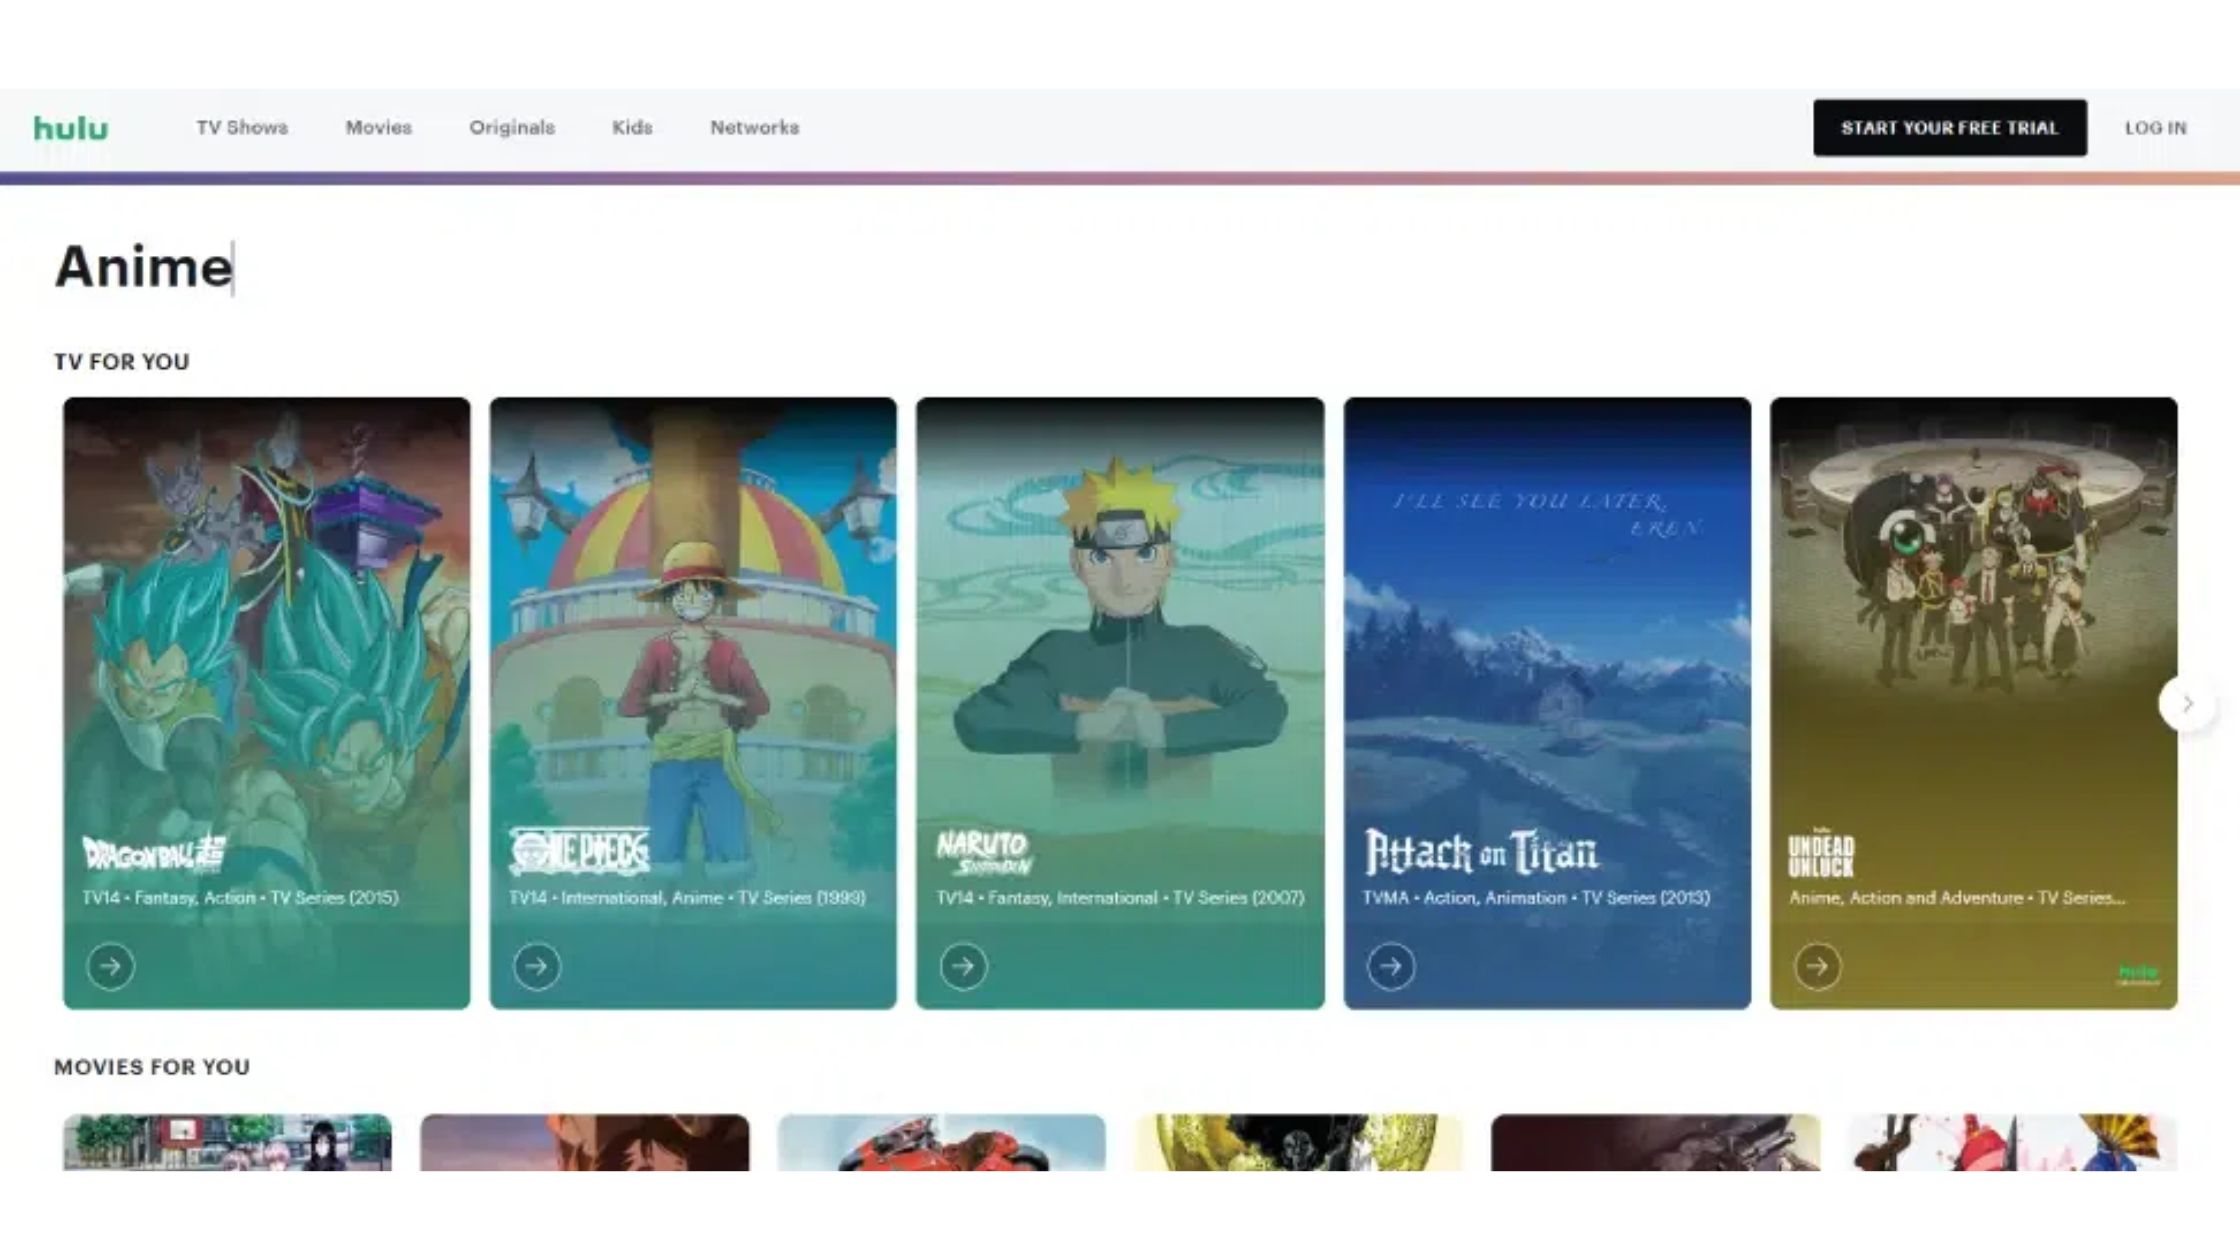Open the Kids section
The image size is (2240, 1260).
coord(632,127)
